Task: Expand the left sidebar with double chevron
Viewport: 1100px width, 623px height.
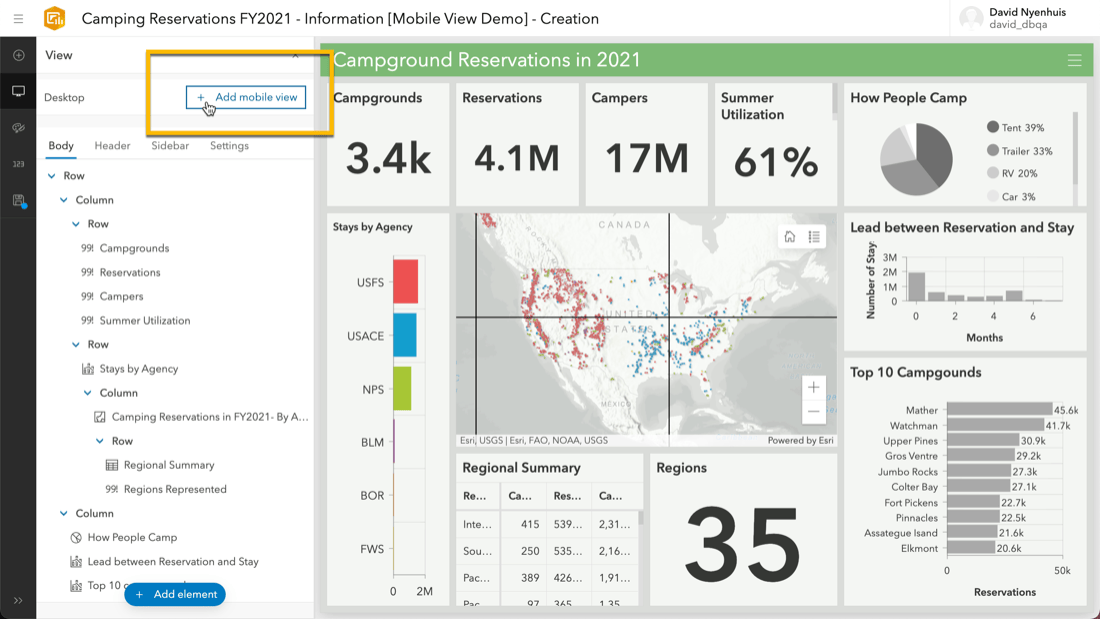Action: click(18, 601)
